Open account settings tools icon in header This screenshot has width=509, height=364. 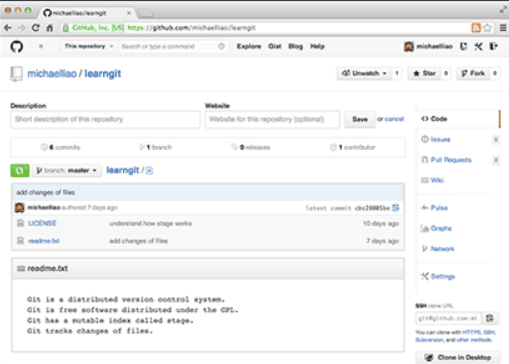coord(478,46)
